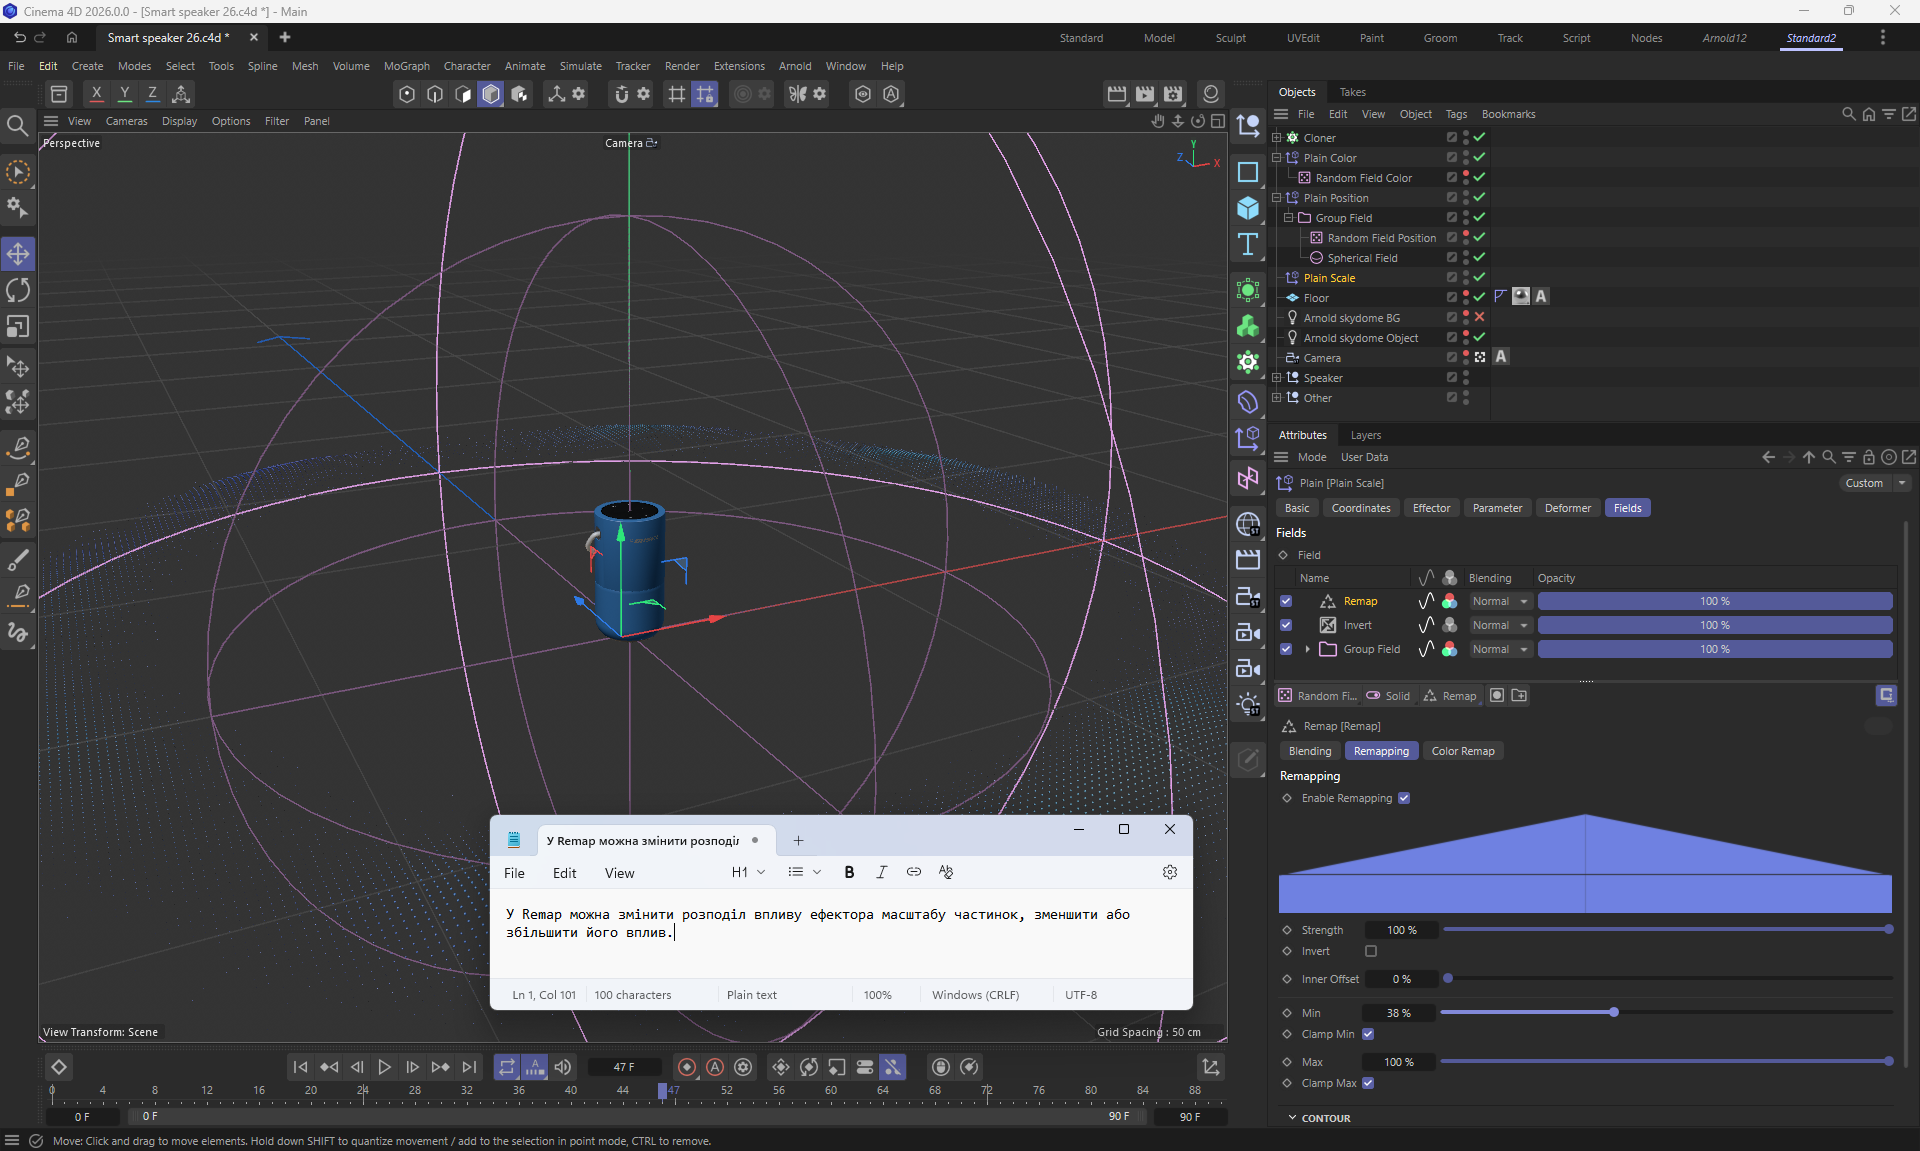Screen dimensions: 1920x1151
Task: Disable the Invert field layer checkbox
Action: [x=1286, y=625]
